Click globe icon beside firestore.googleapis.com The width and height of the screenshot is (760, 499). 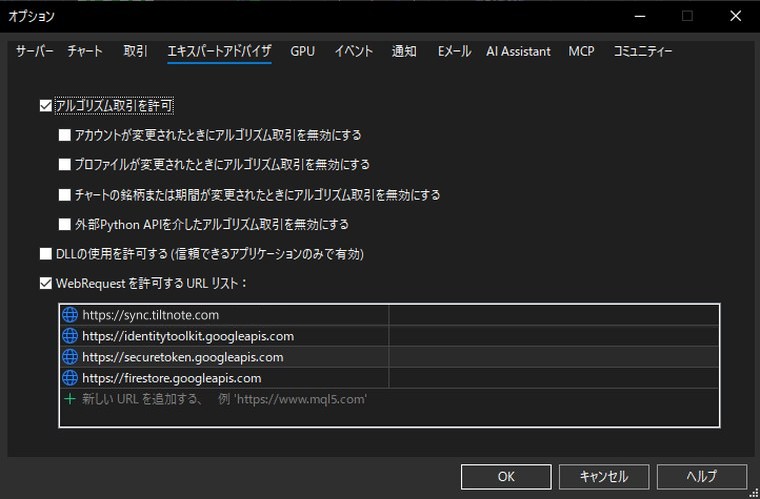click(70, 378)
